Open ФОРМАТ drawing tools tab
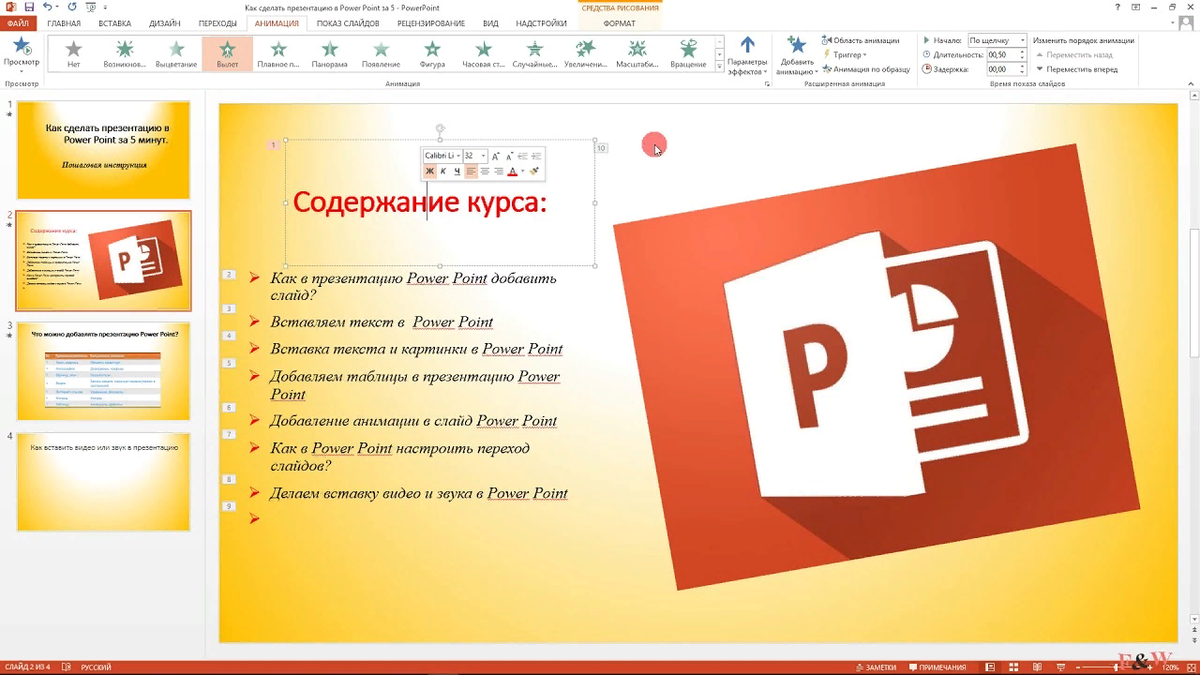The height and width of the screenshot is (675, 1200). [619, 23]
